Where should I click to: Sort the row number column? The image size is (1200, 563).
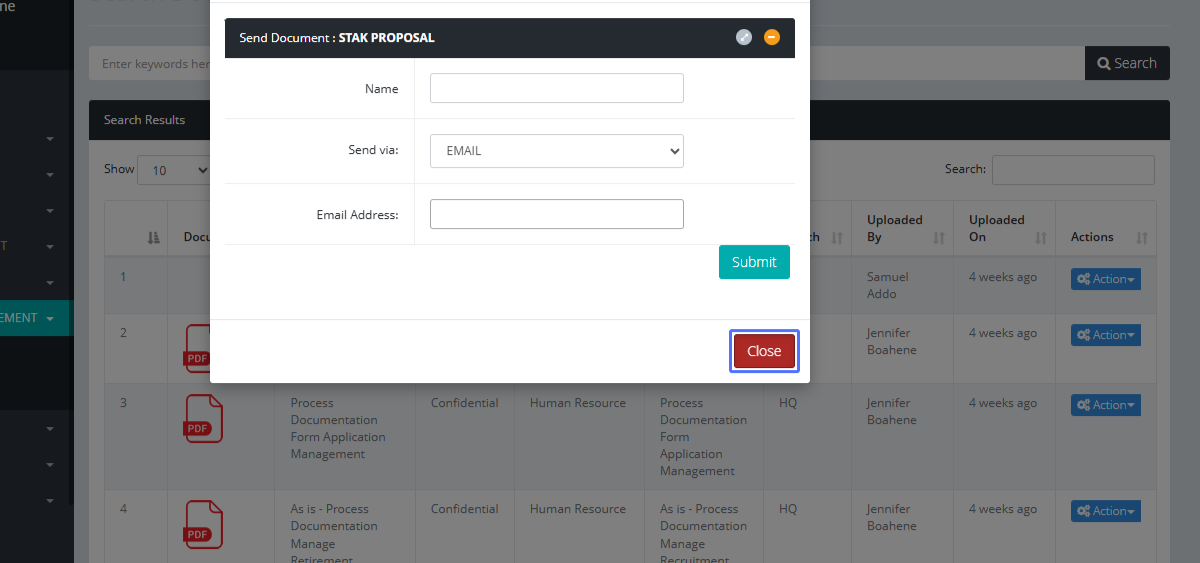coord(153,238)
